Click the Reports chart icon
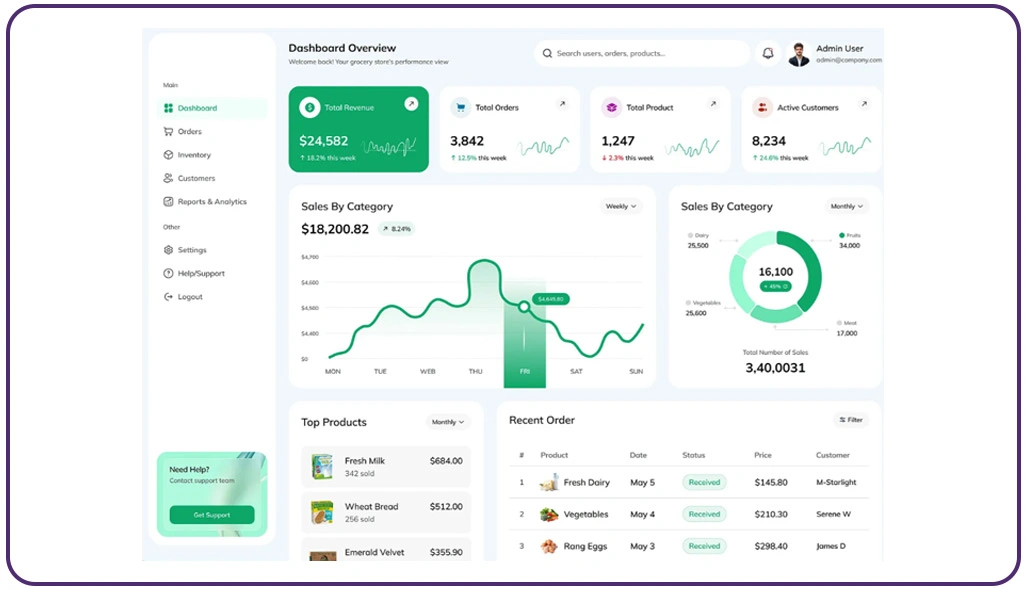The image size is (1026, 589). [x=168, y=202]
